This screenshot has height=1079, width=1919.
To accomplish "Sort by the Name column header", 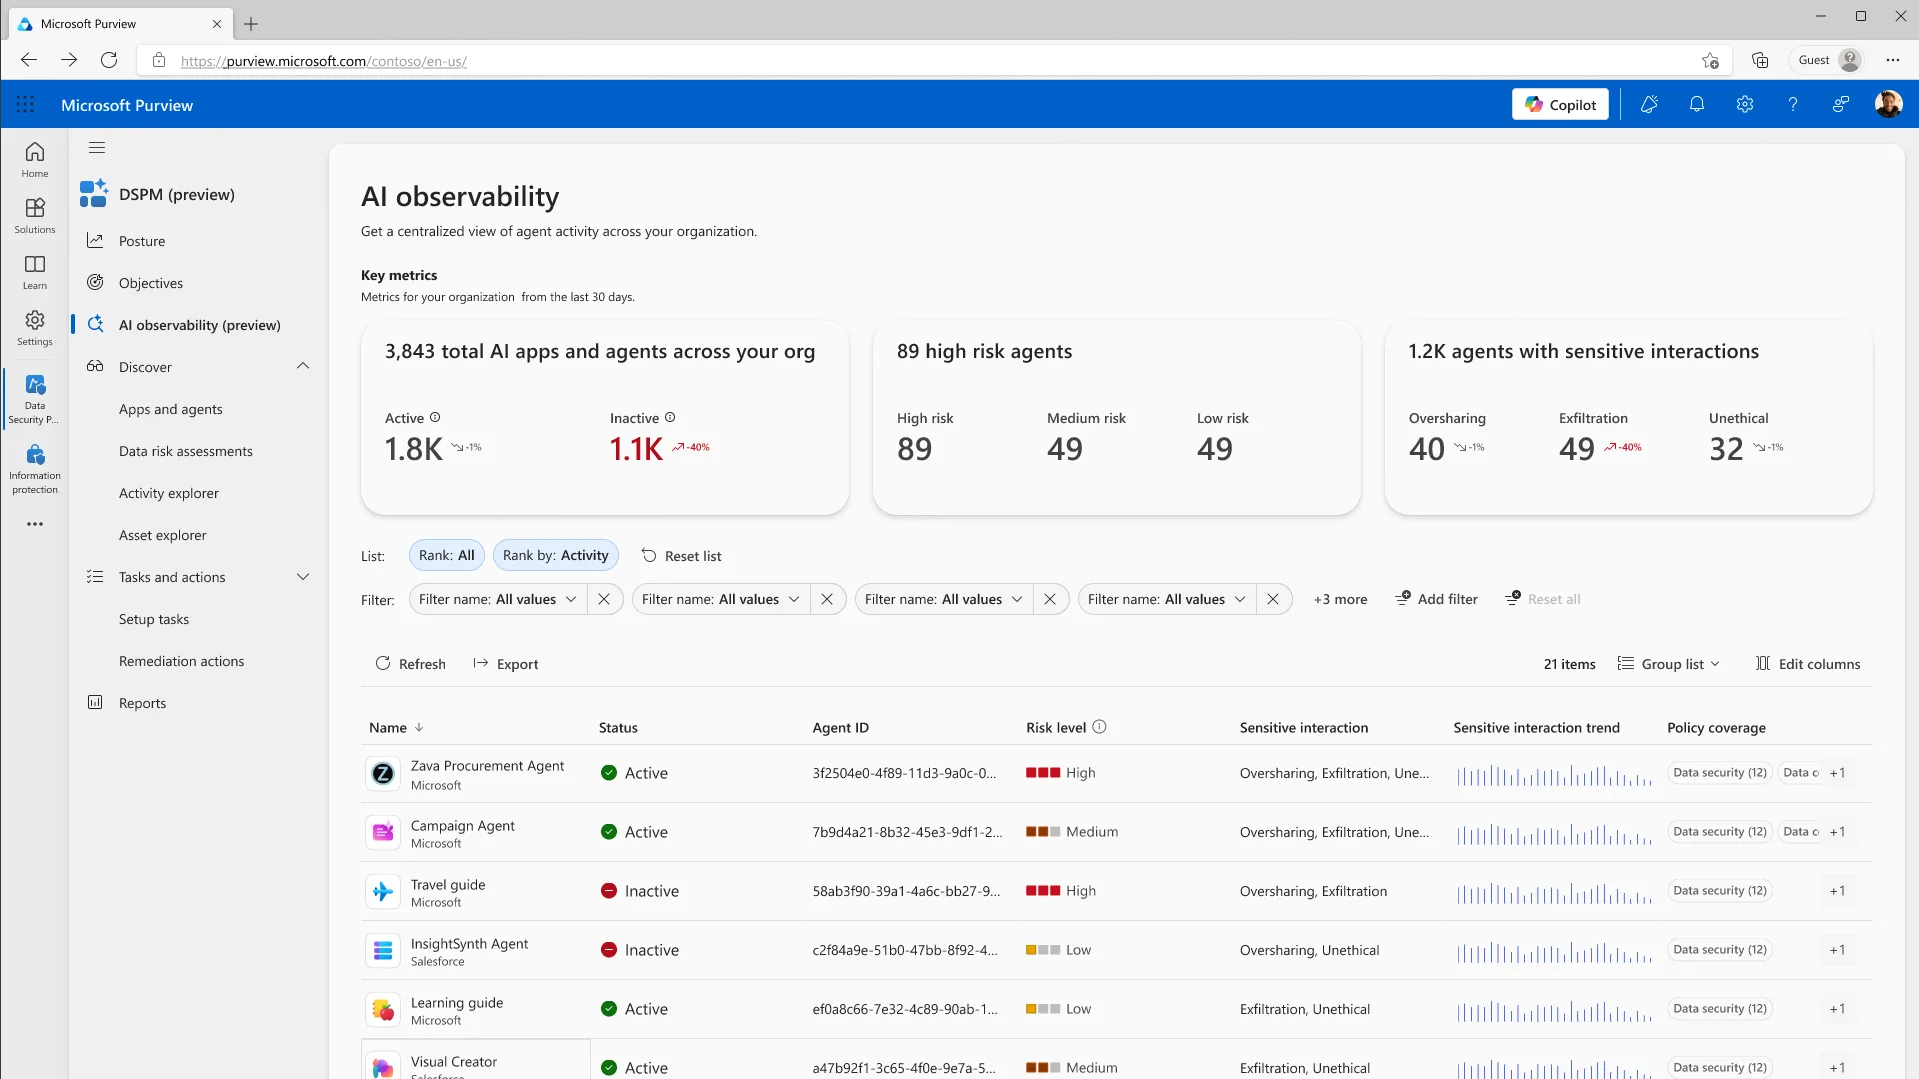I will coord(396,728).
